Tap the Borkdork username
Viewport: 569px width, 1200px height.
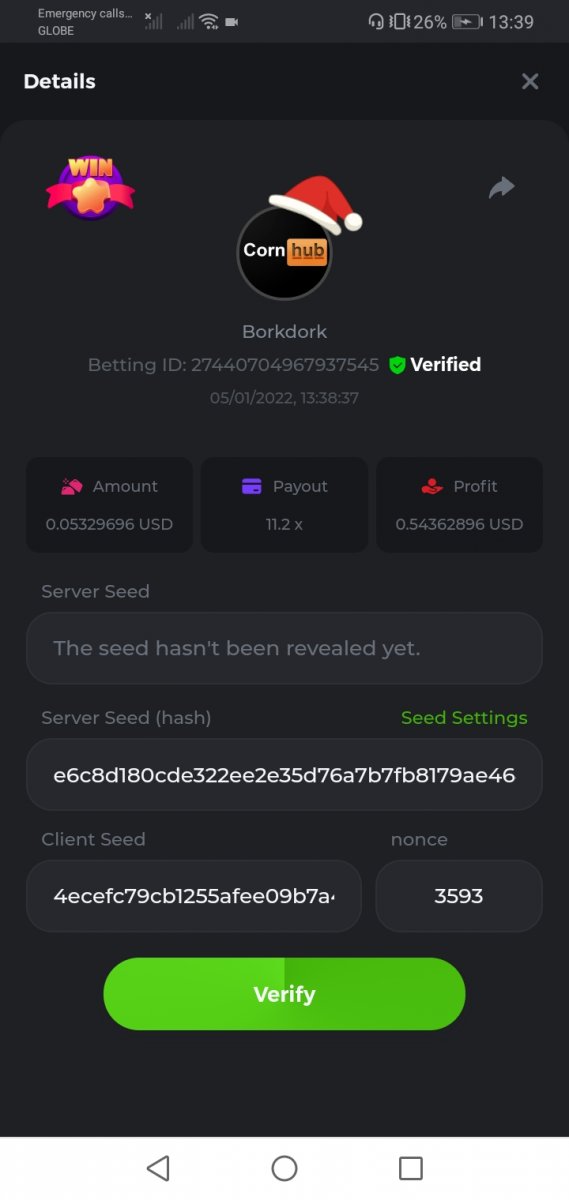point(284,331)
